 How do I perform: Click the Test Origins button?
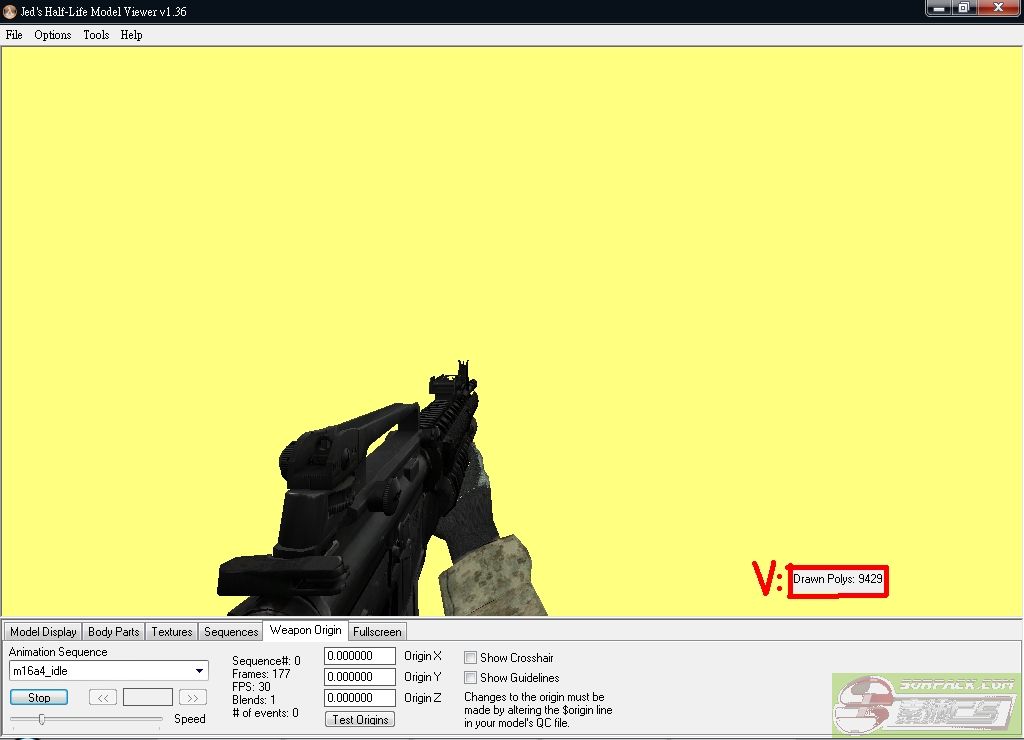360,719
